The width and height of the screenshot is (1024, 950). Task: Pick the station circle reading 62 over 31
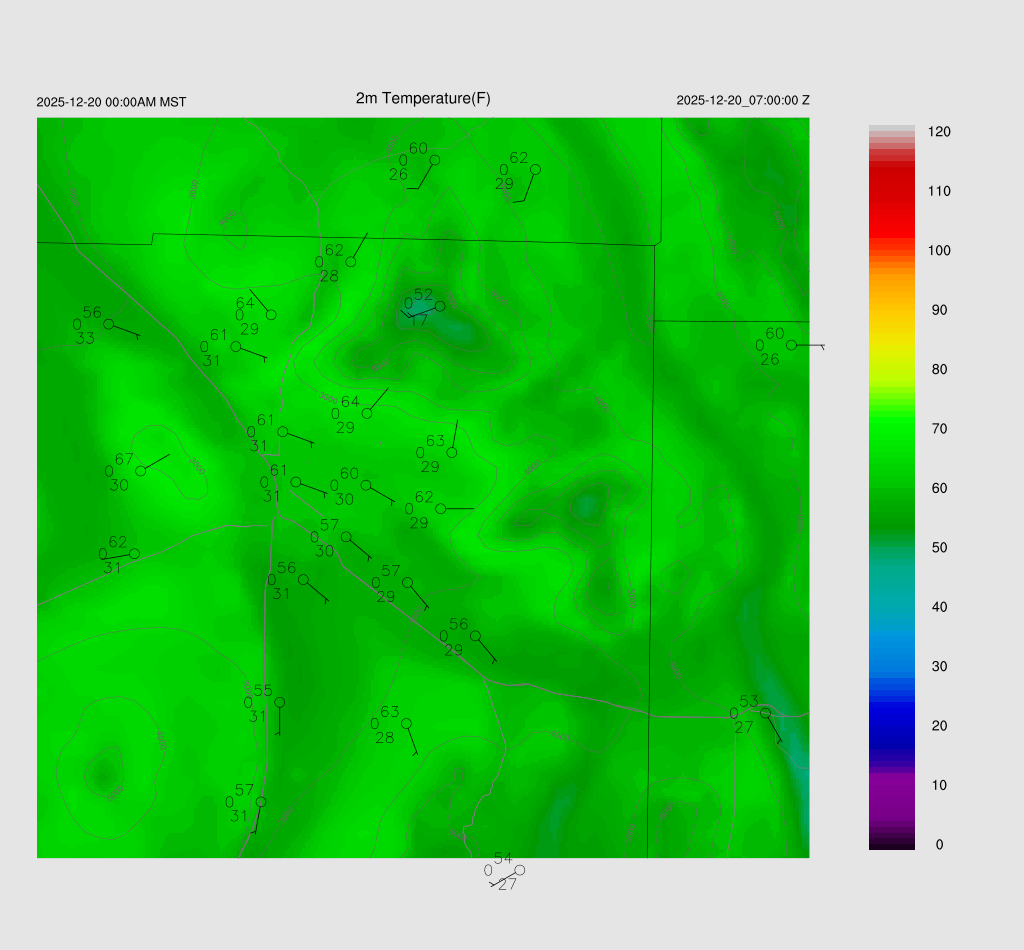pos(134,553)
